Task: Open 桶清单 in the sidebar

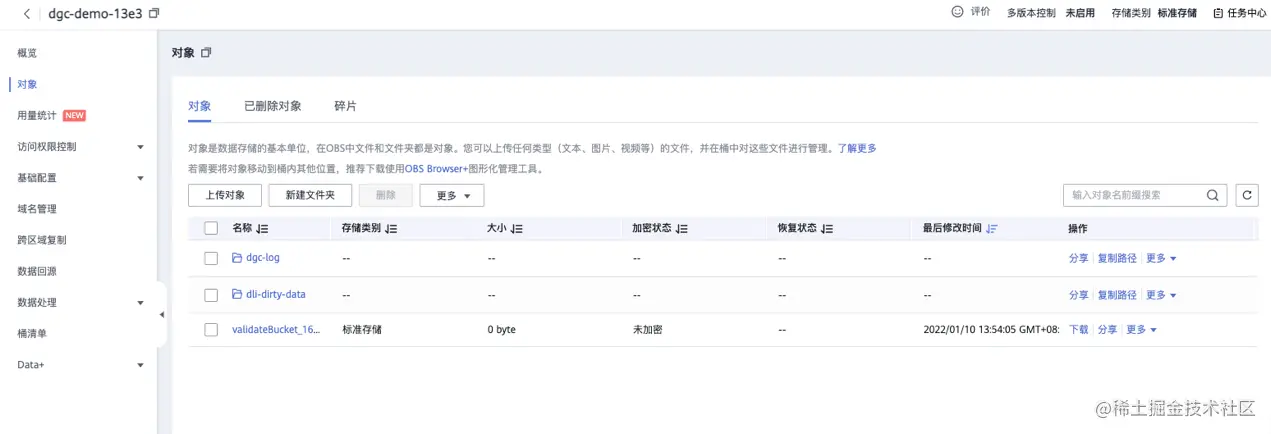Action: click(32, 334)
